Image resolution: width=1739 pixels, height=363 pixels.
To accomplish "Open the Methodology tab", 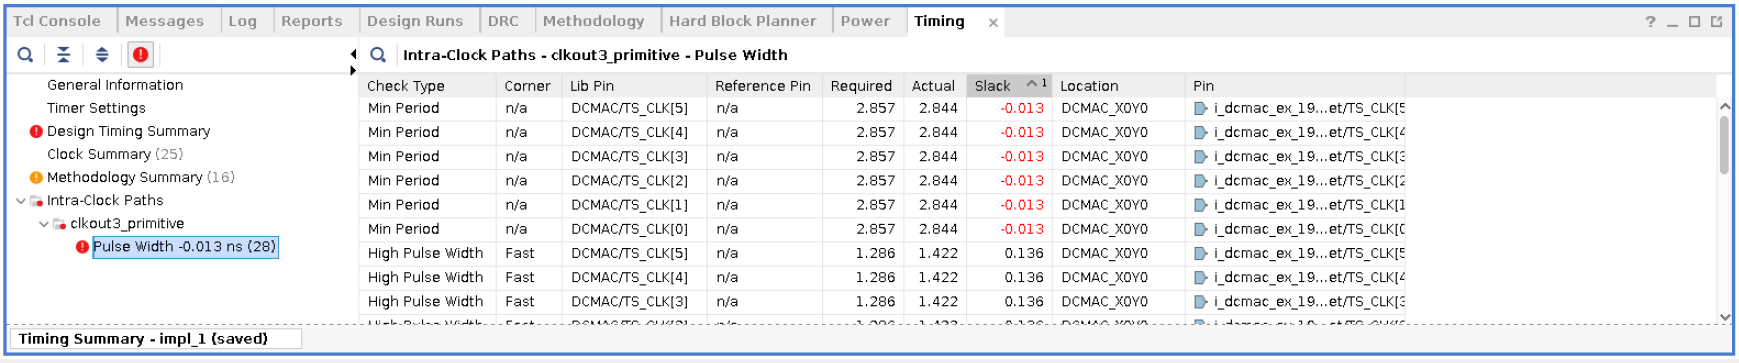I will coord(594,21).
